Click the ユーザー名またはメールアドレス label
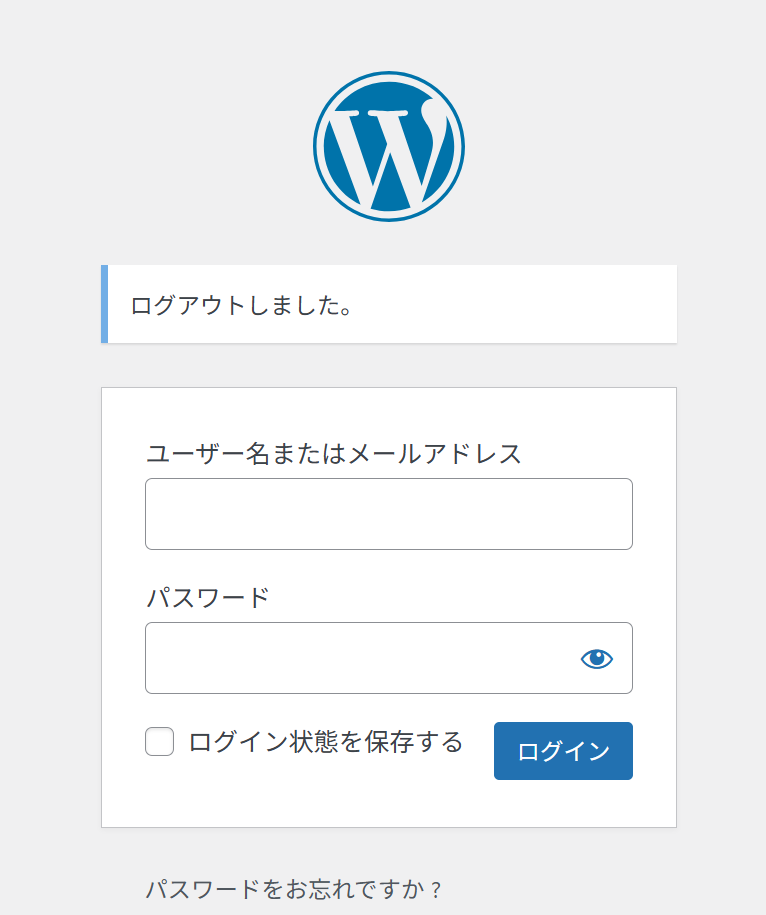The height and width of the screenshot is (915, 766). [x=334, y=453]
